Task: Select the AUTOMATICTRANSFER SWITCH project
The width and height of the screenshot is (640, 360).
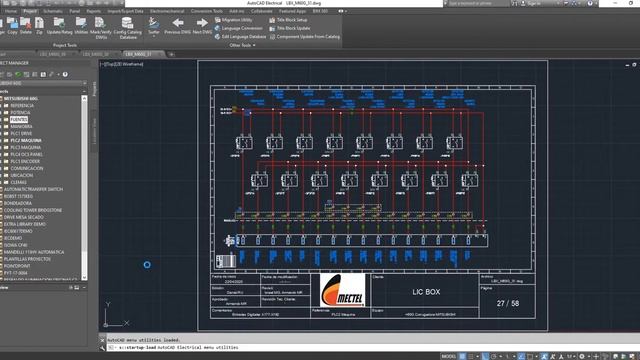Action: 33,189
